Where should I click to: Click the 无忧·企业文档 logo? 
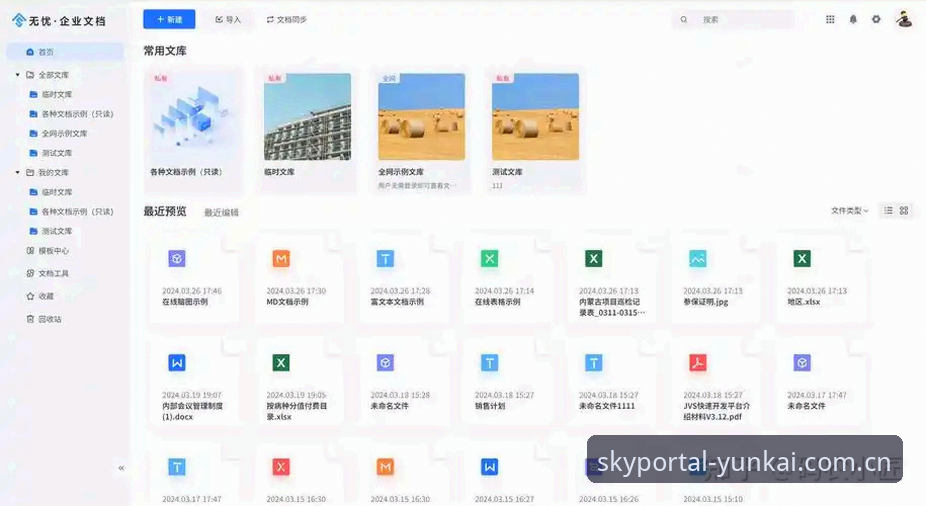click(58, 21)
